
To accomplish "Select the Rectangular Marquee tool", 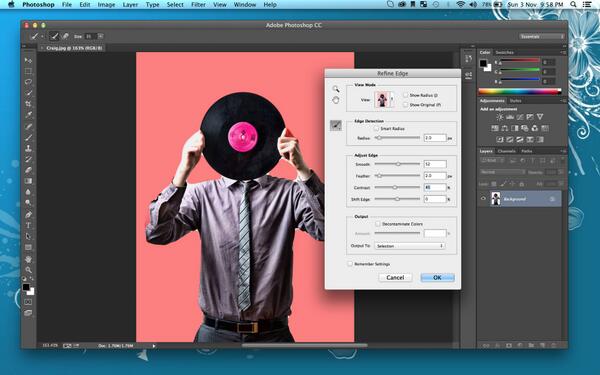I will point(28,71).
